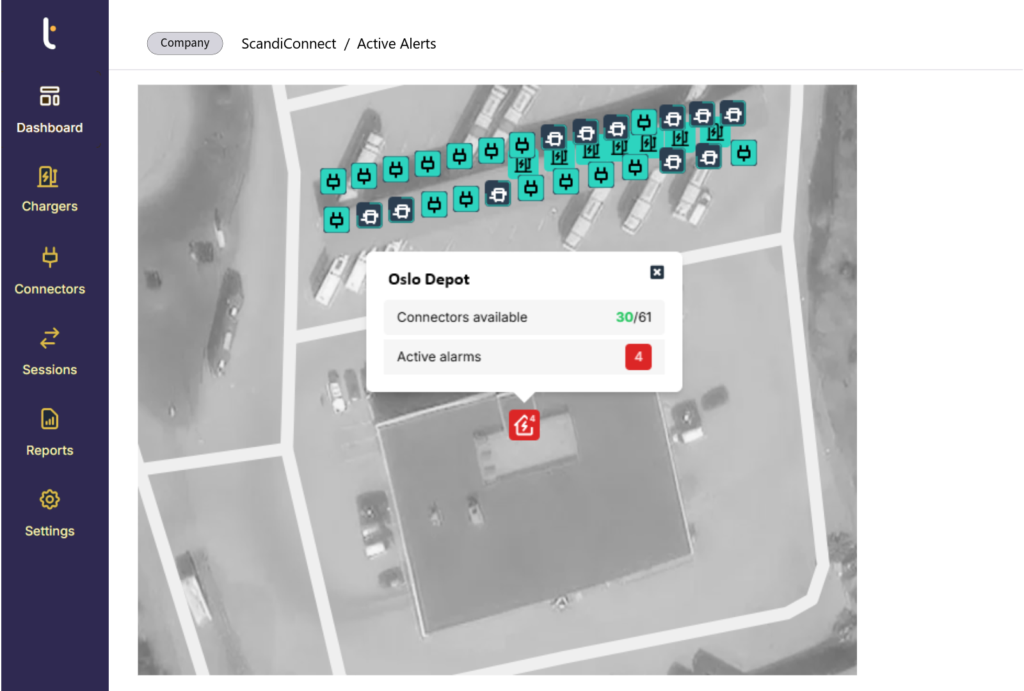The height and width of the screenshot is (691, 1024).
Task: Select the connector marker directly above the popup pointer
Action: 531,188
